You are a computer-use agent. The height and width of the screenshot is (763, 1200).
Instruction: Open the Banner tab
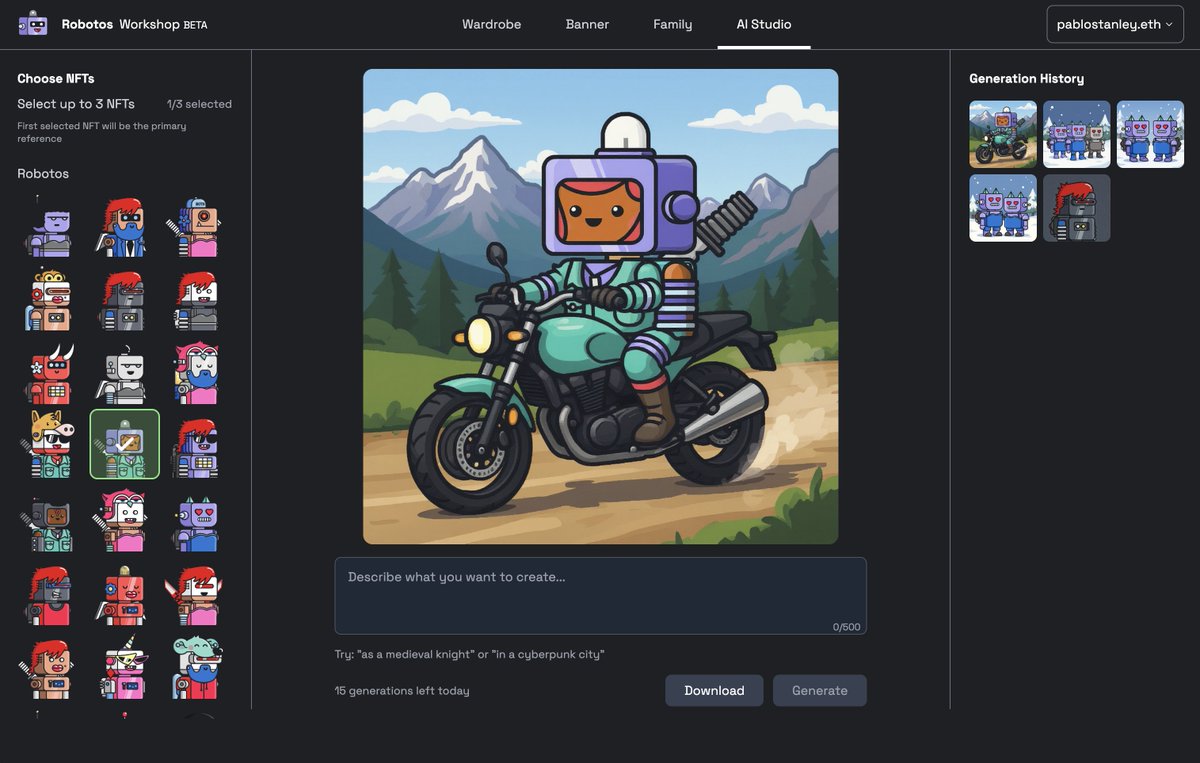pos(587,24)
